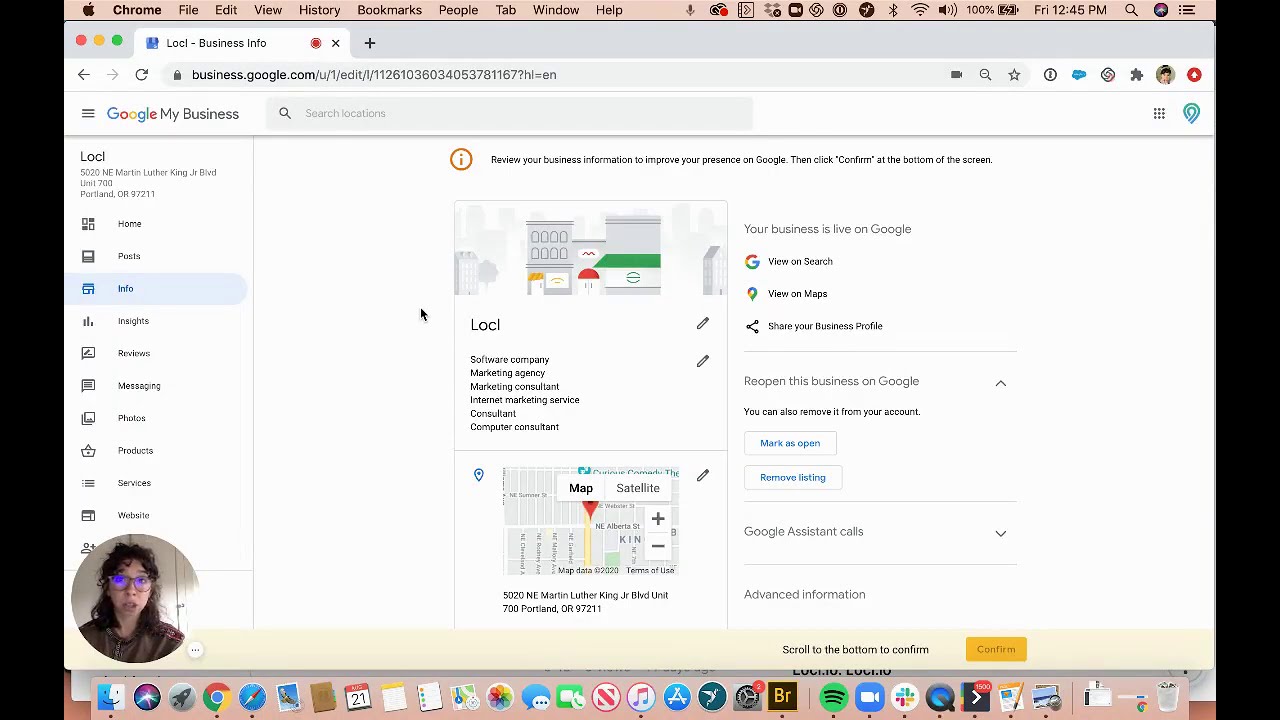
Task: Click the Messaging sidebar icon
Action: (x=88, y=386)
